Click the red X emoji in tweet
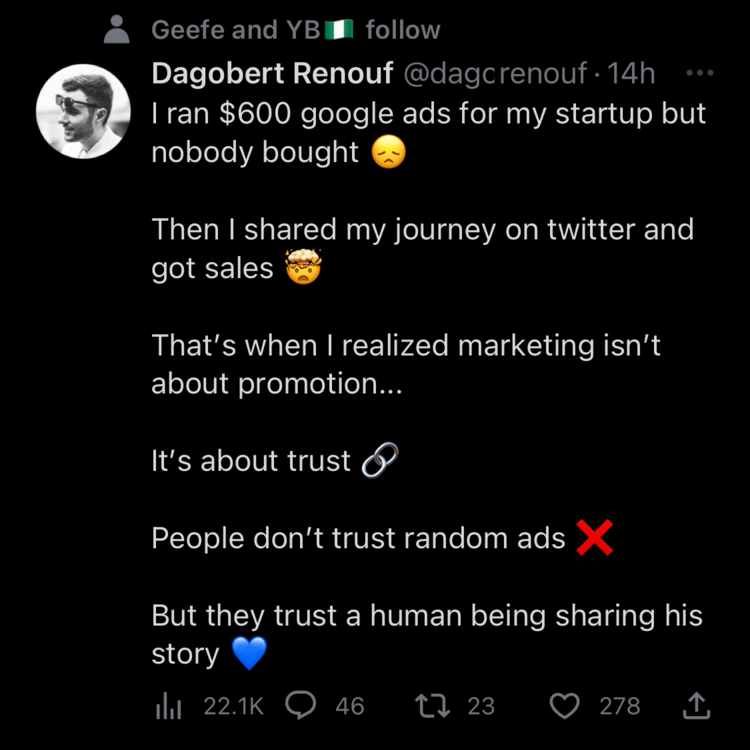 point(595,540)
